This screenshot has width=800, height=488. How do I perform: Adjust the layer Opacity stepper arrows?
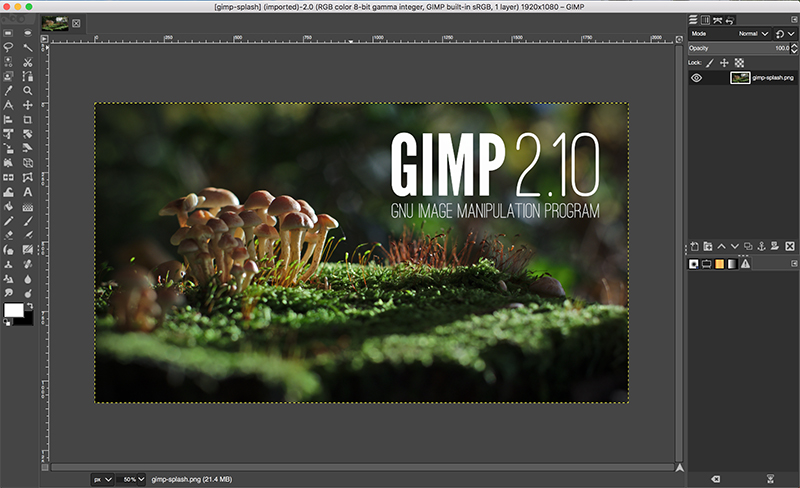[794, 48]
